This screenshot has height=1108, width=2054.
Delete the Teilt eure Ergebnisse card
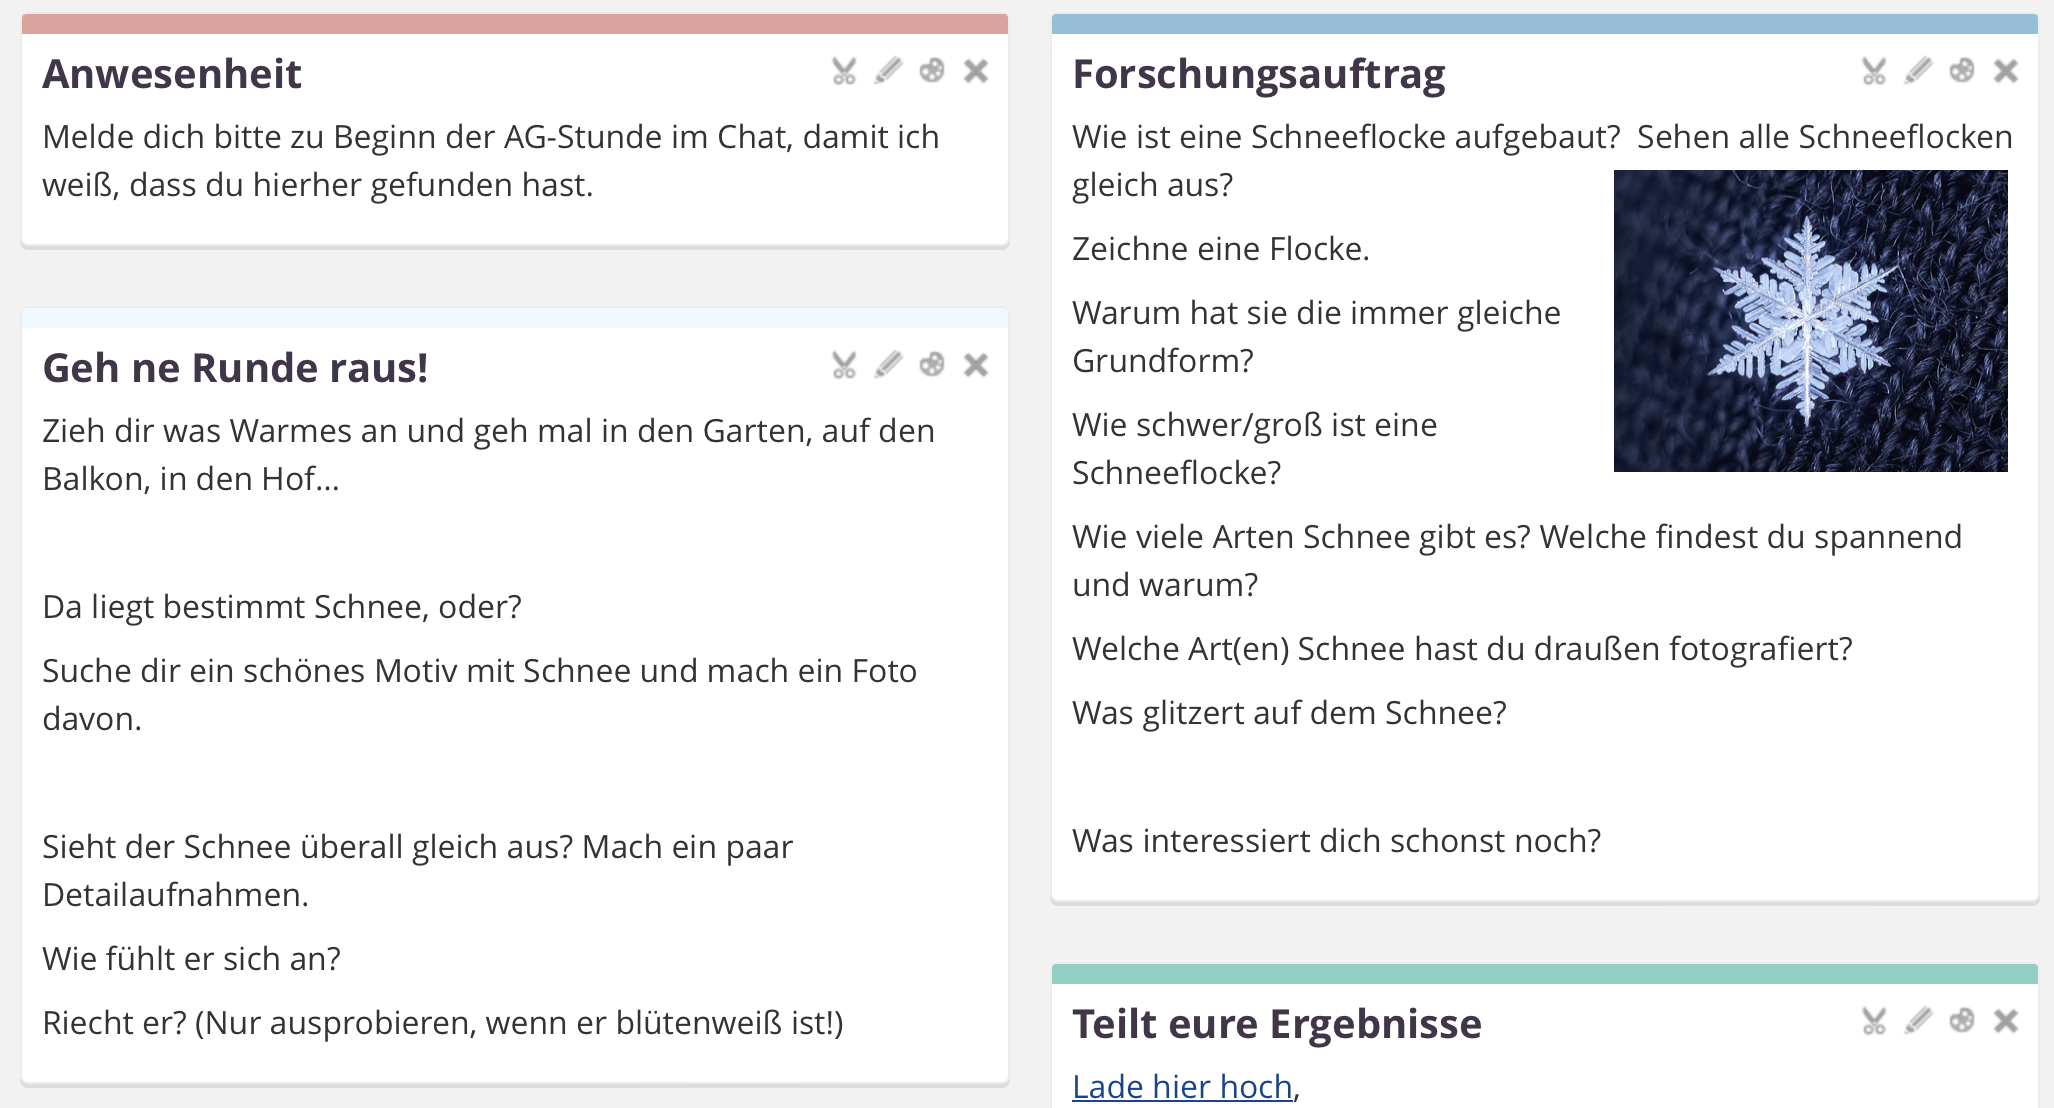coord(2006,1021)
